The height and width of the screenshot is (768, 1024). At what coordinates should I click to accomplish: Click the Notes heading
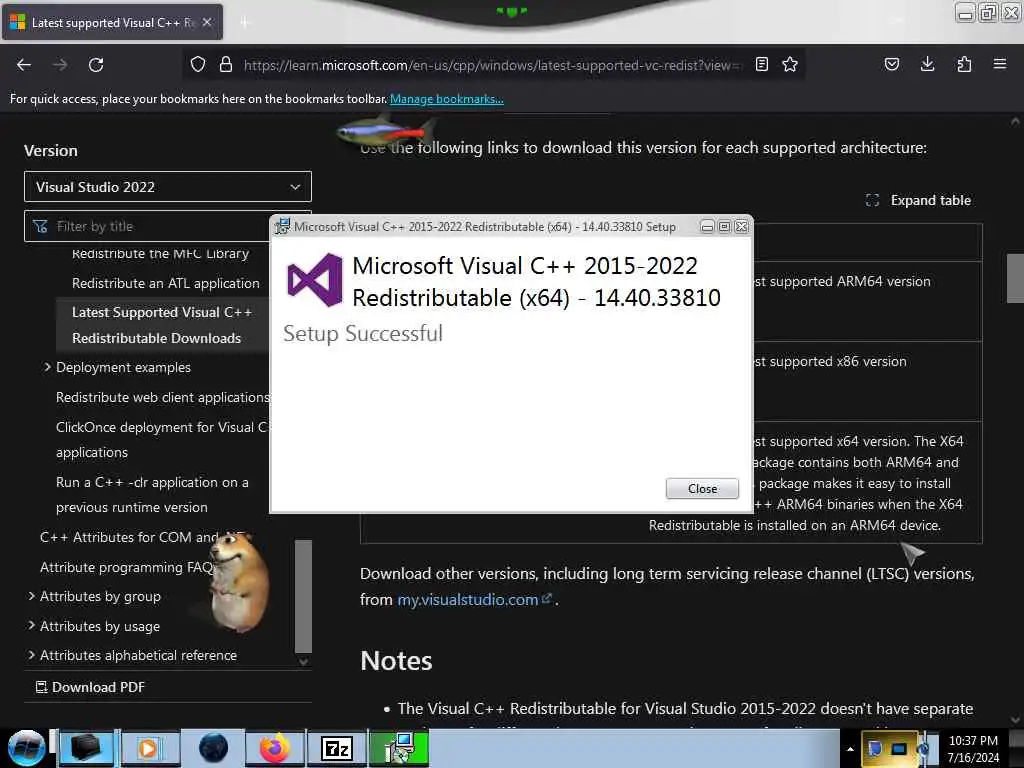[396, 661]
